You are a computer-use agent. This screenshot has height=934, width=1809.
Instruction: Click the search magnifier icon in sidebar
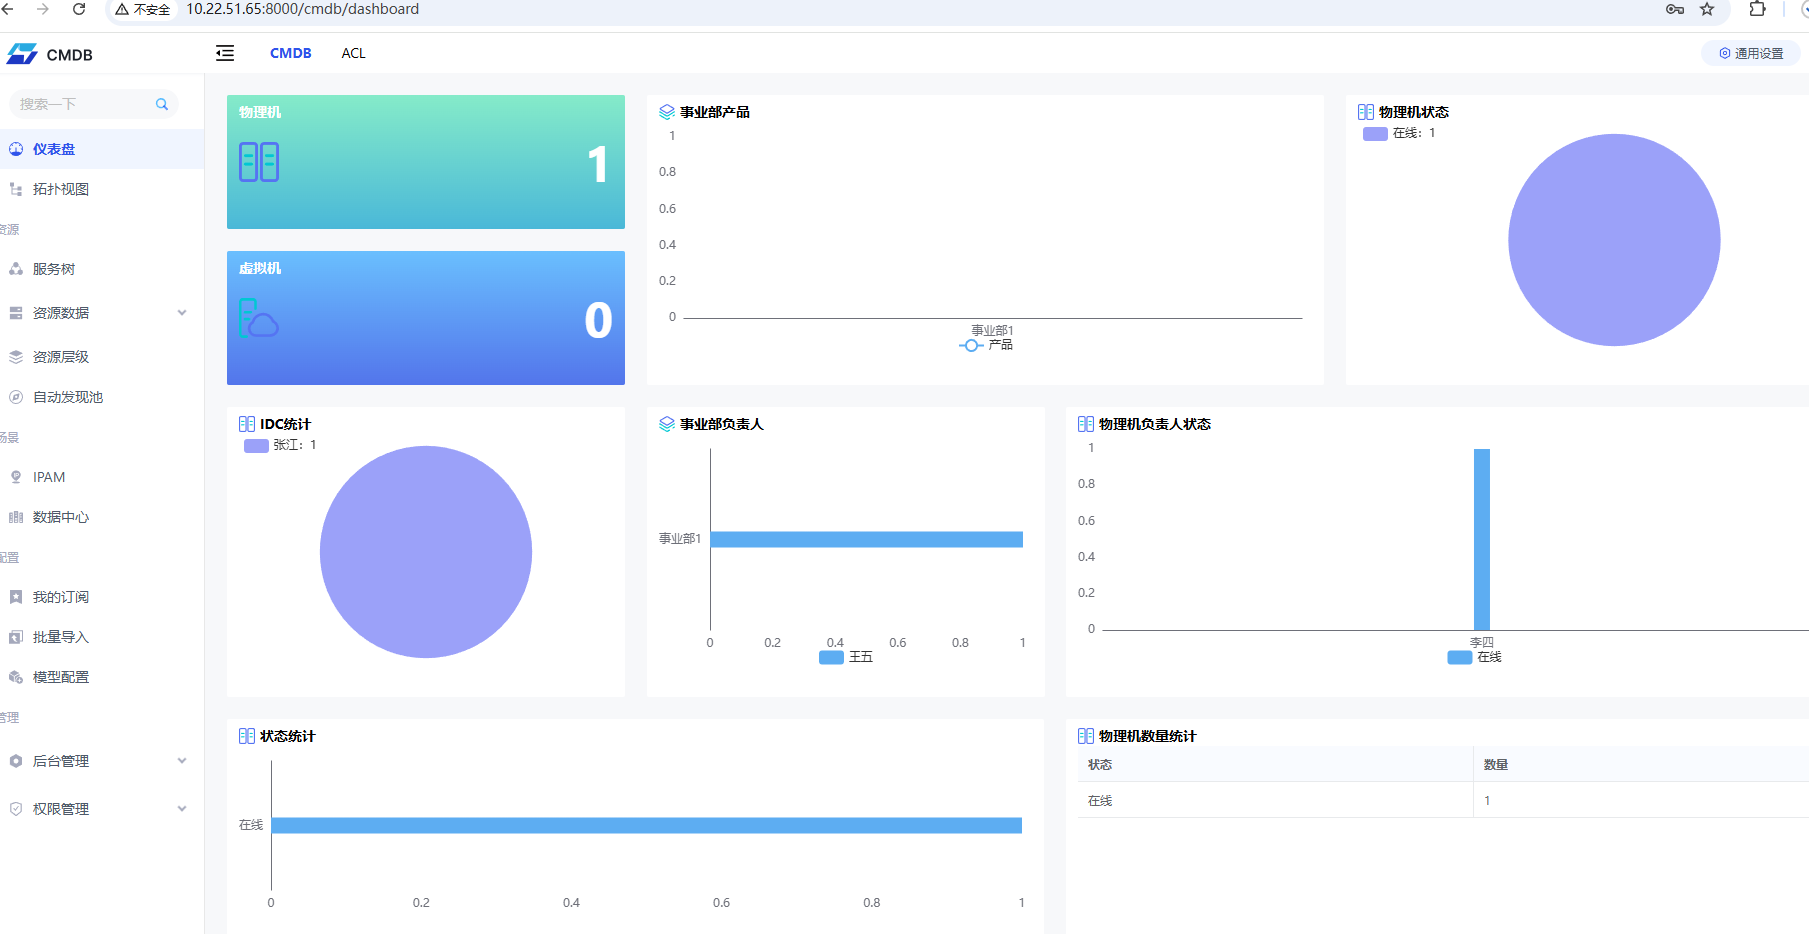point(162,104)
